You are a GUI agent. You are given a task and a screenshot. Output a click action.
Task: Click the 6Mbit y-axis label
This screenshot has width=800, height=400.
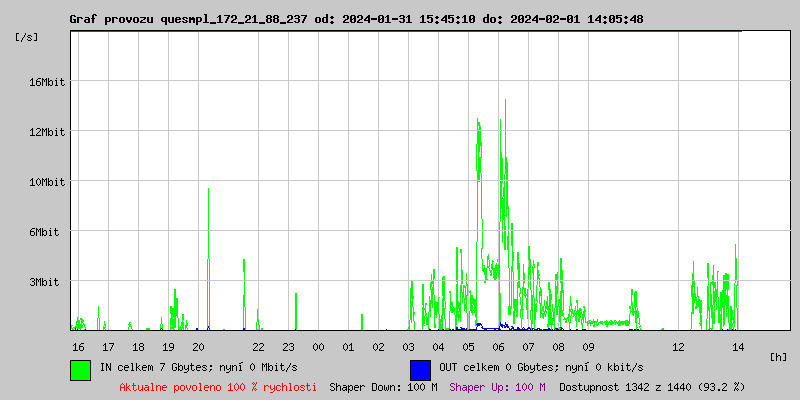pos(46,232)
